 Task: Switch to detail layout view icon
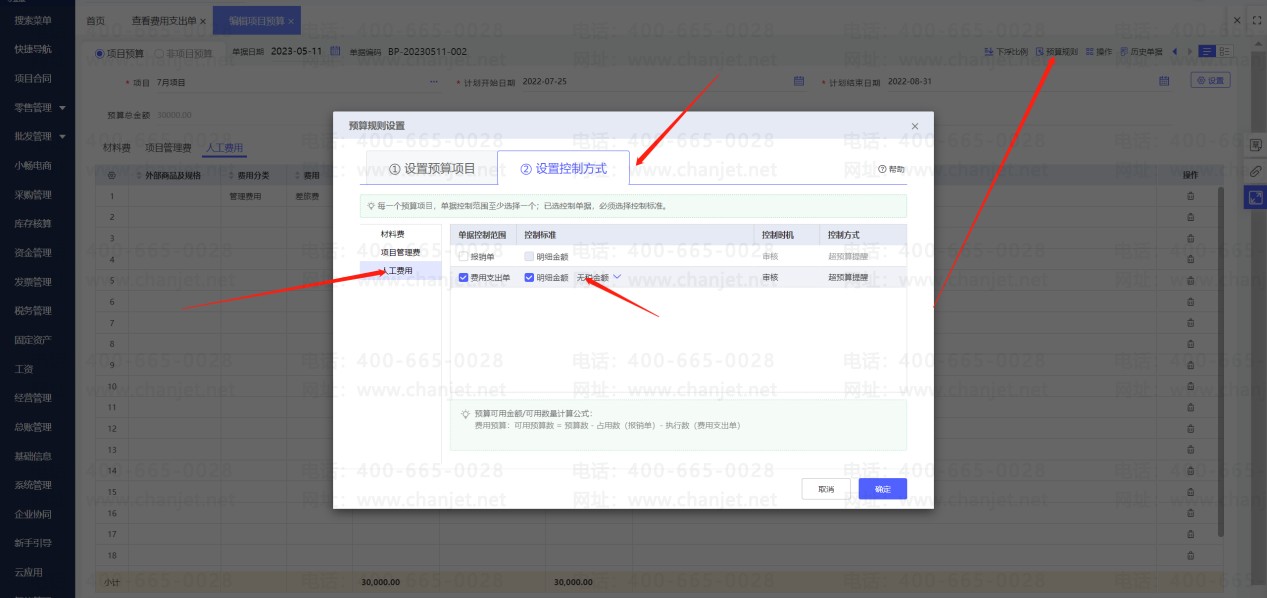coord(1225,51)
